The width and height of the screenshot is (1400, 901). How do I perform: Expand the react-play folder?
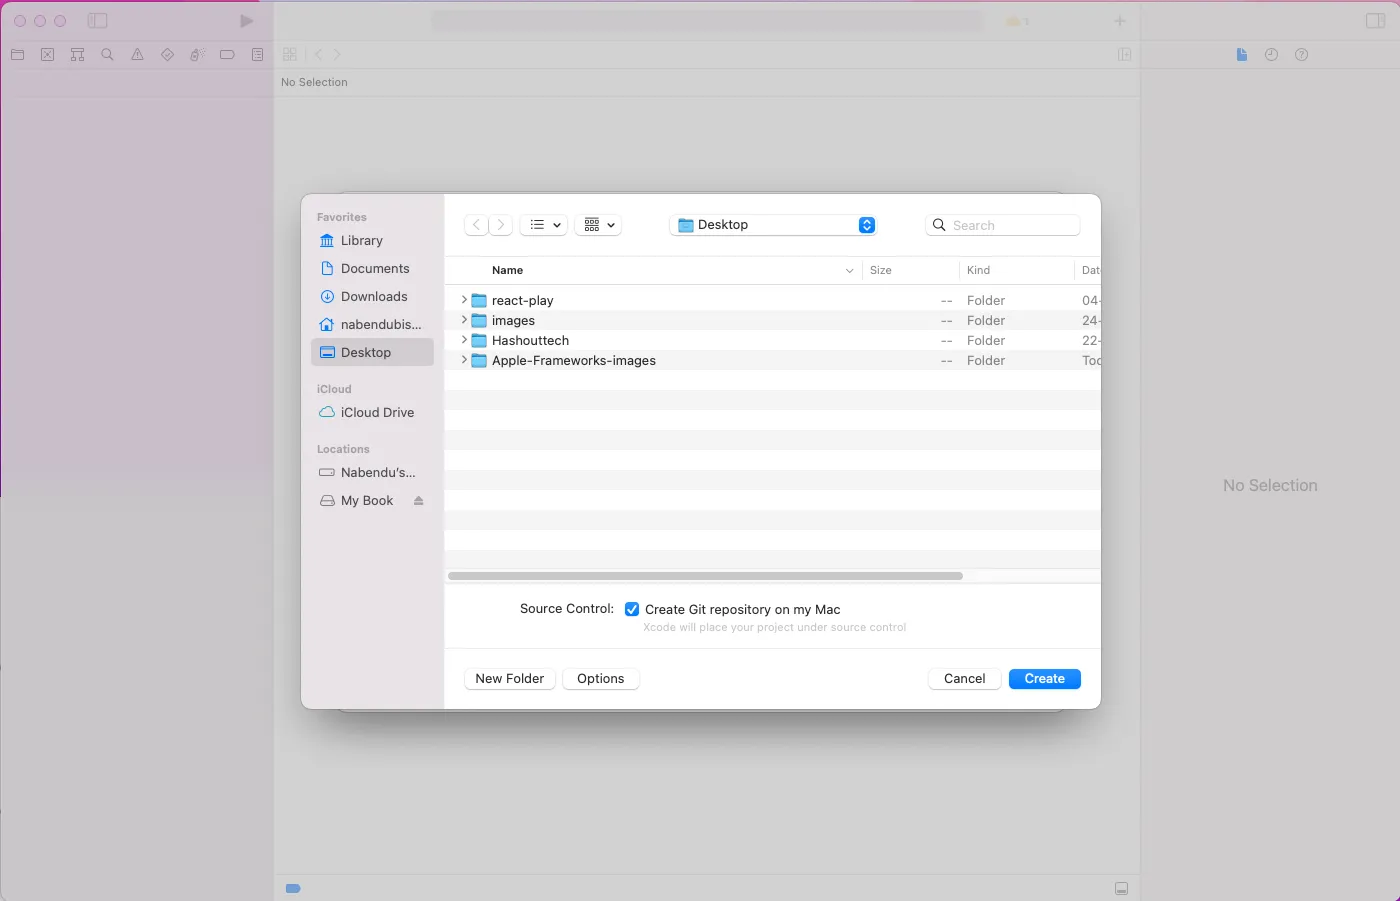[x=464, y=300]
